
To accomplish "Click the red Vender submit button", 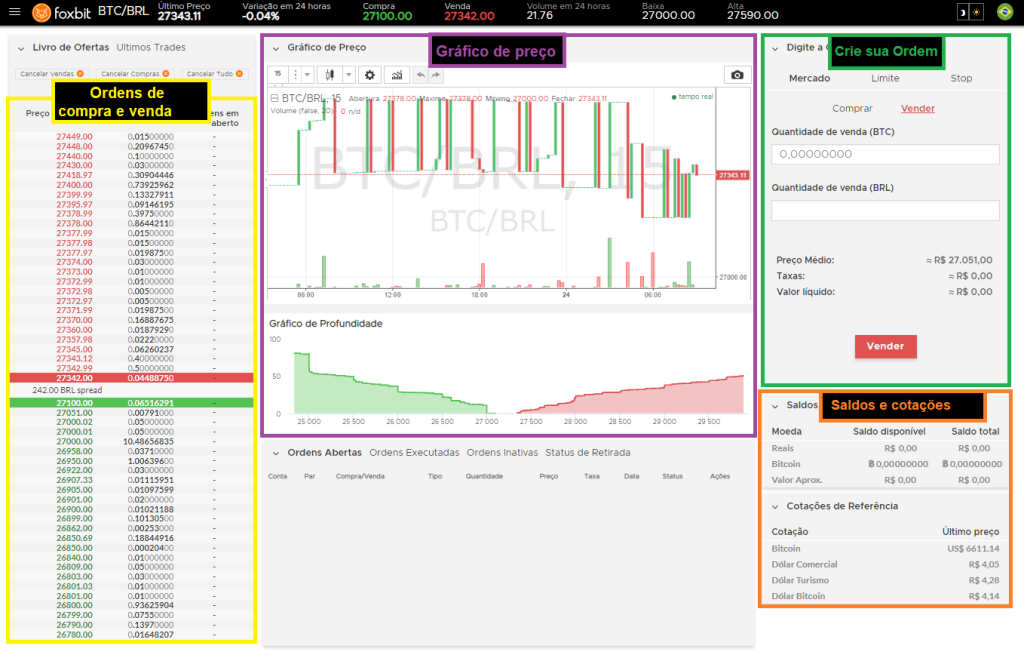I will pyautogui.click(x=886, y=346).
